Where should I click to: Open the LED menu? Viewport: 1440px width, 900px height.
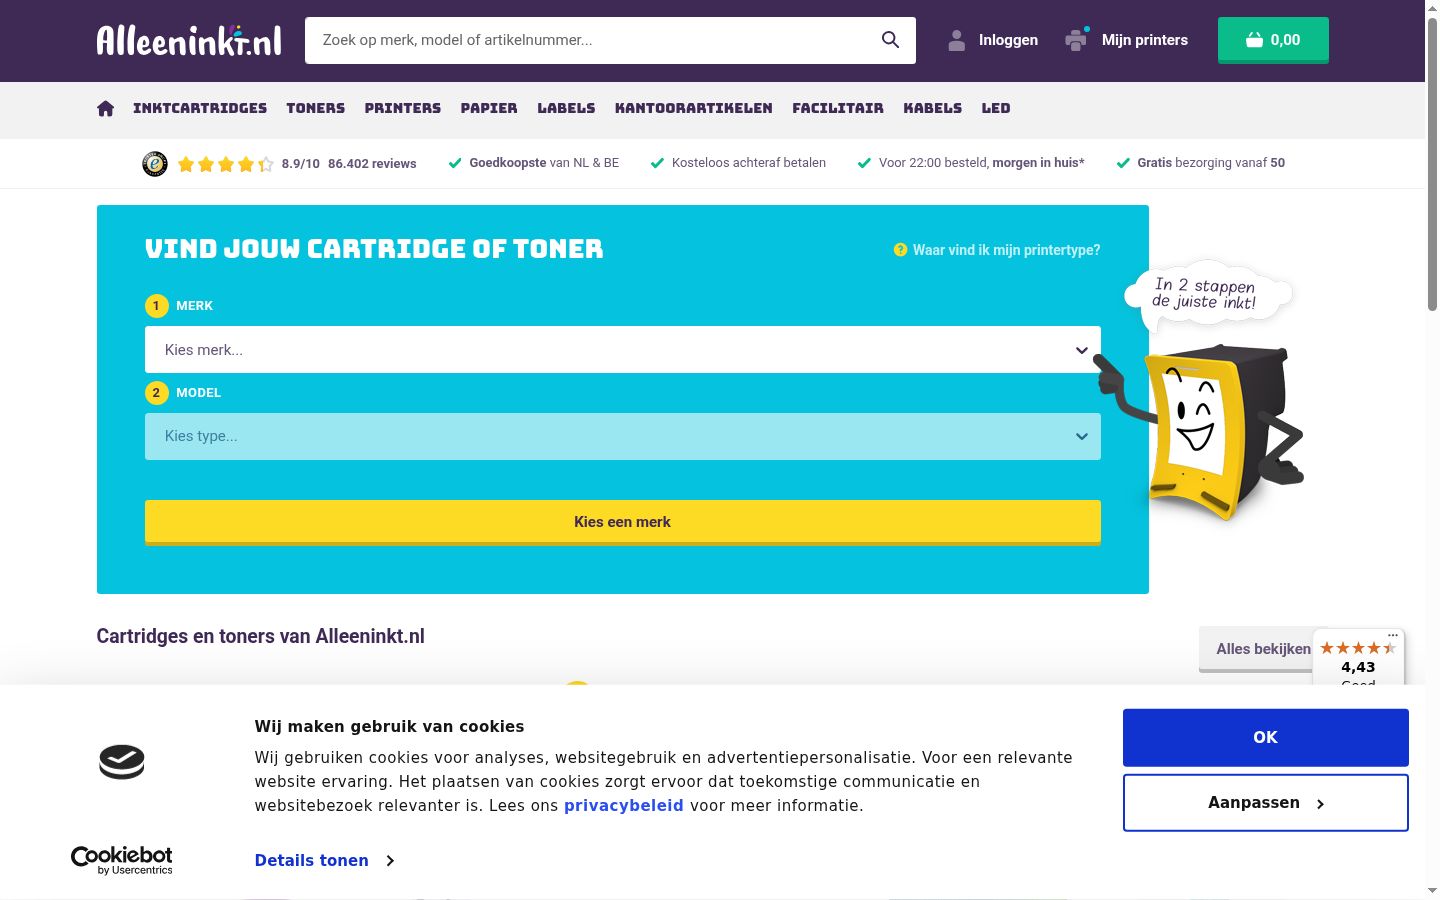click(996, 108)
